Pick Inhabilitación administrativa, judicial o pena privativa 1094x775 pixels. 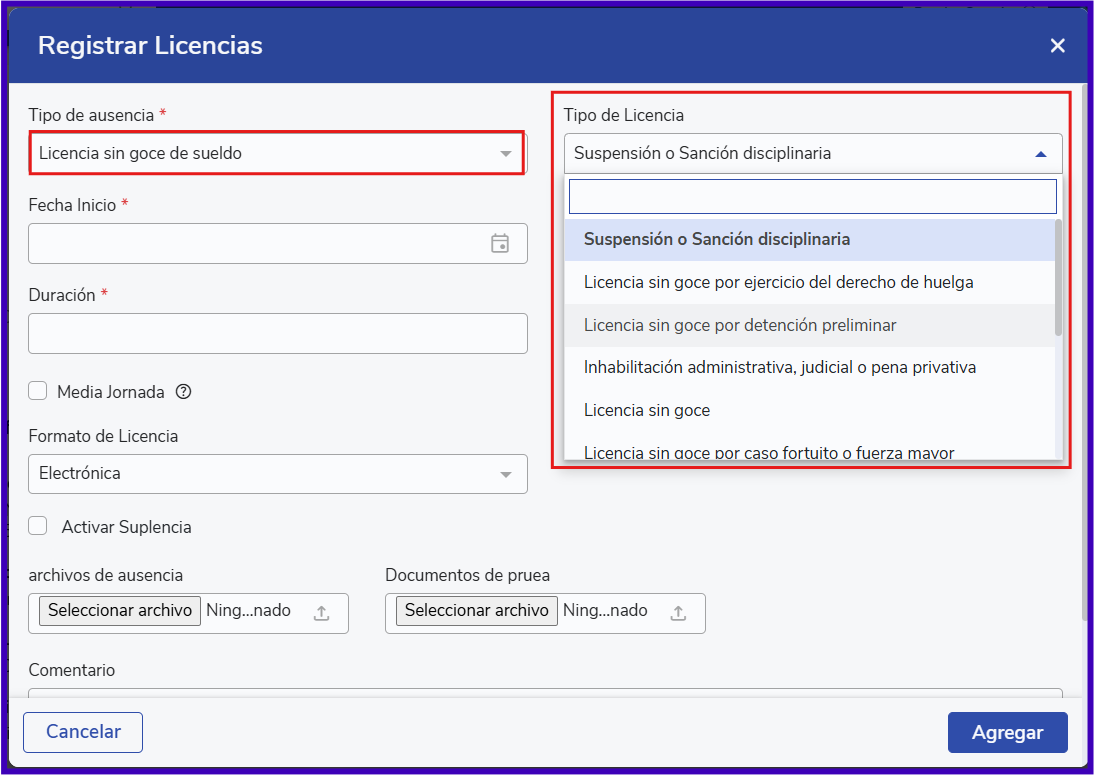pyautogui.click(x=779, y=367)
